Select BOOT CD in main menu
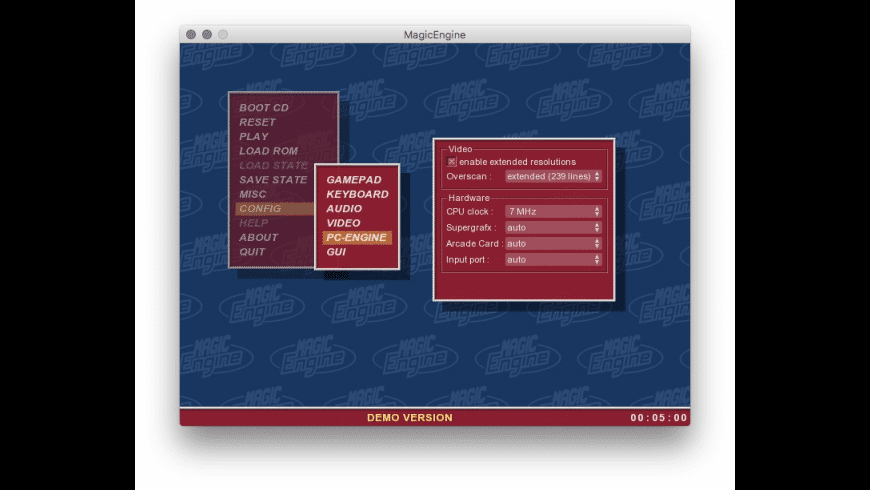Viewport: 870px width, 490px height. 264,108
